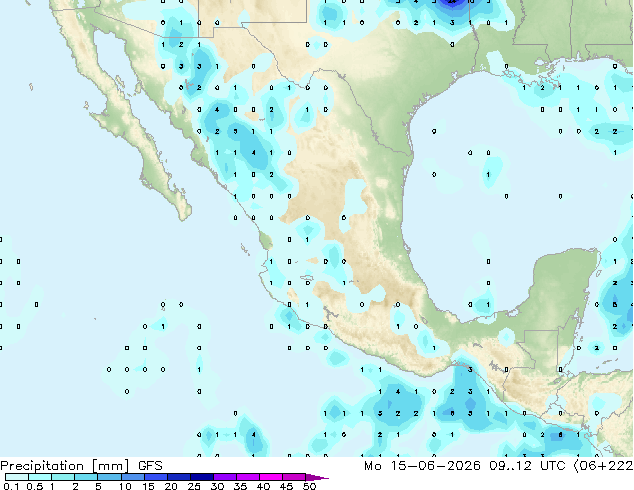Screen dimensions: 634x490
Task: Click the legend label '40'
Action: pyautogui.click(x=263, y=486)
